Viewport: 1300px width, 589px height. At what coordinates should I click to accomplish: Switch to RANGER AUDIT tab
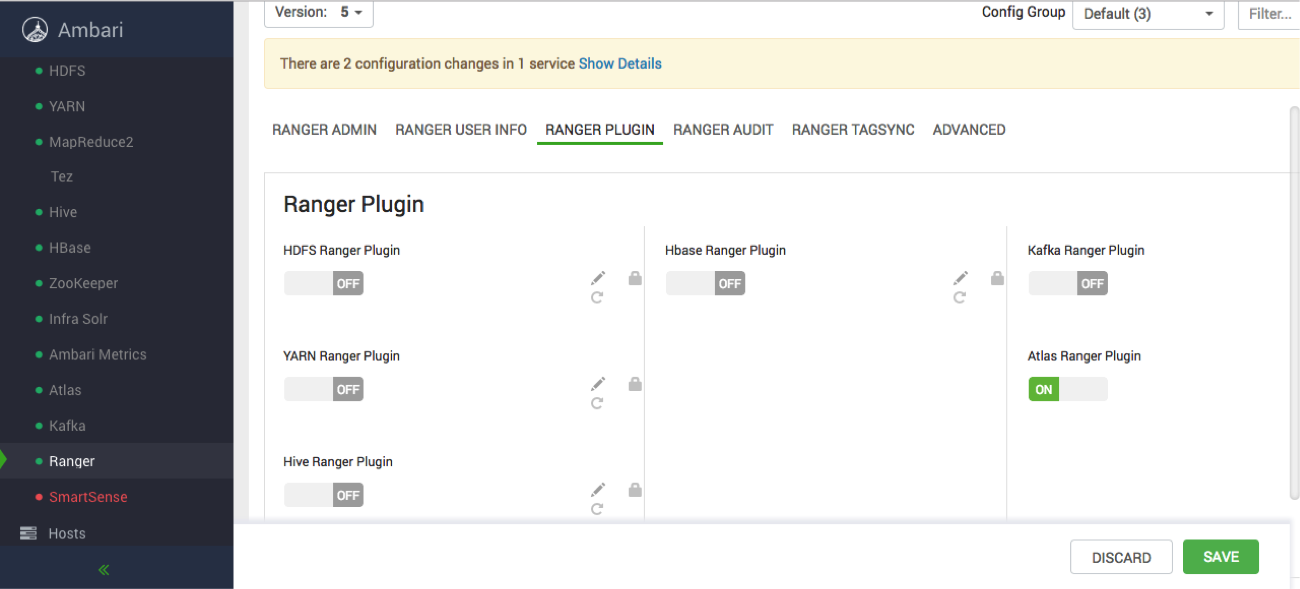point(723,130)
